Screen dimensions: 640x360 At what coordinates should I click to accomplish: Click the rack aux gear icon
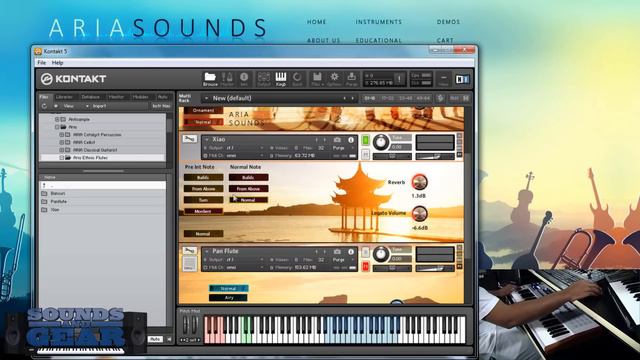(x=440, y=98)
